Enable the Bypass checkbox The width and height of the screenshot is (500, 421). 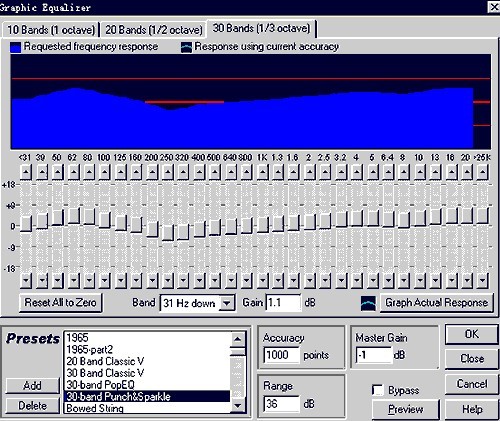tap(378, 390)
